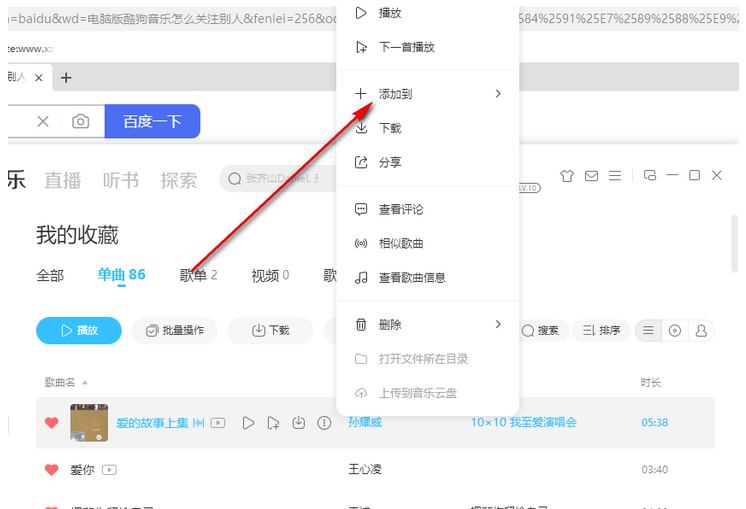746x509 pixels.
Task: Click the play icon on 爱的故事上集 row
Action: [248, 423]
